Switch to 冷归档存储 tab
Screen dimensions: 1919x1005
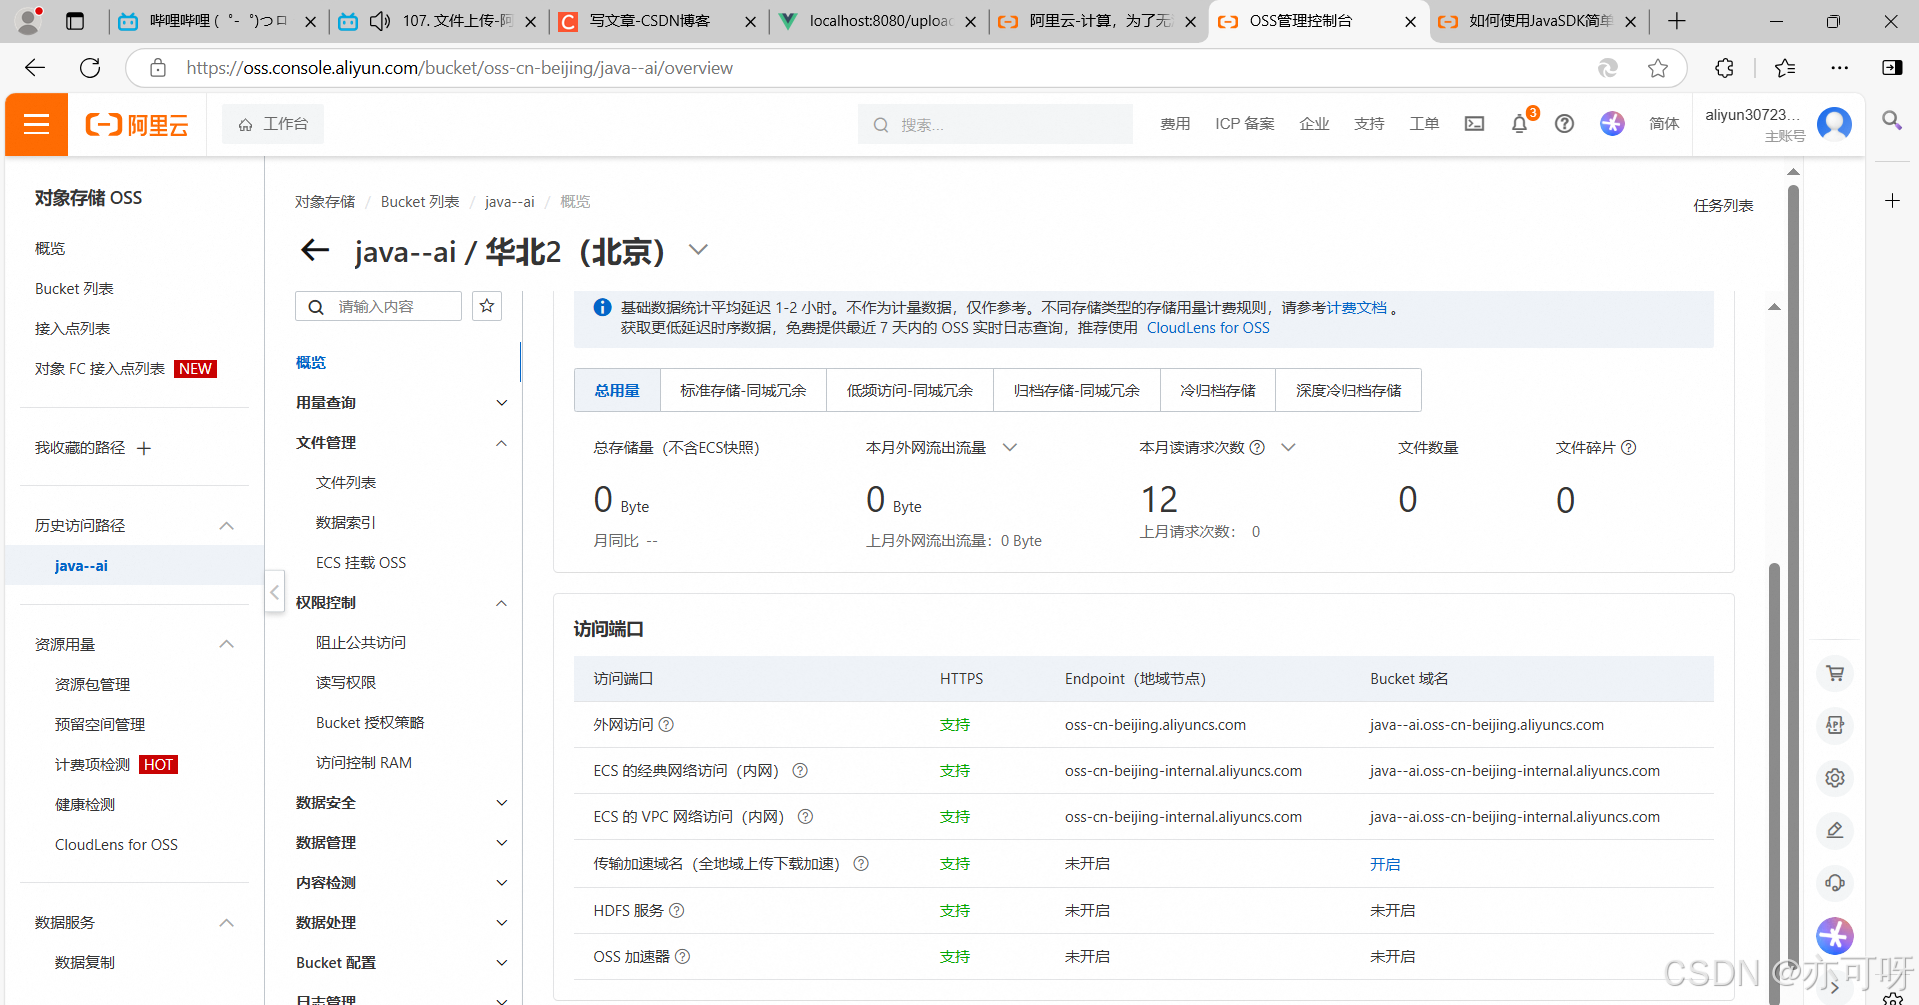(x=1218, y=390)
